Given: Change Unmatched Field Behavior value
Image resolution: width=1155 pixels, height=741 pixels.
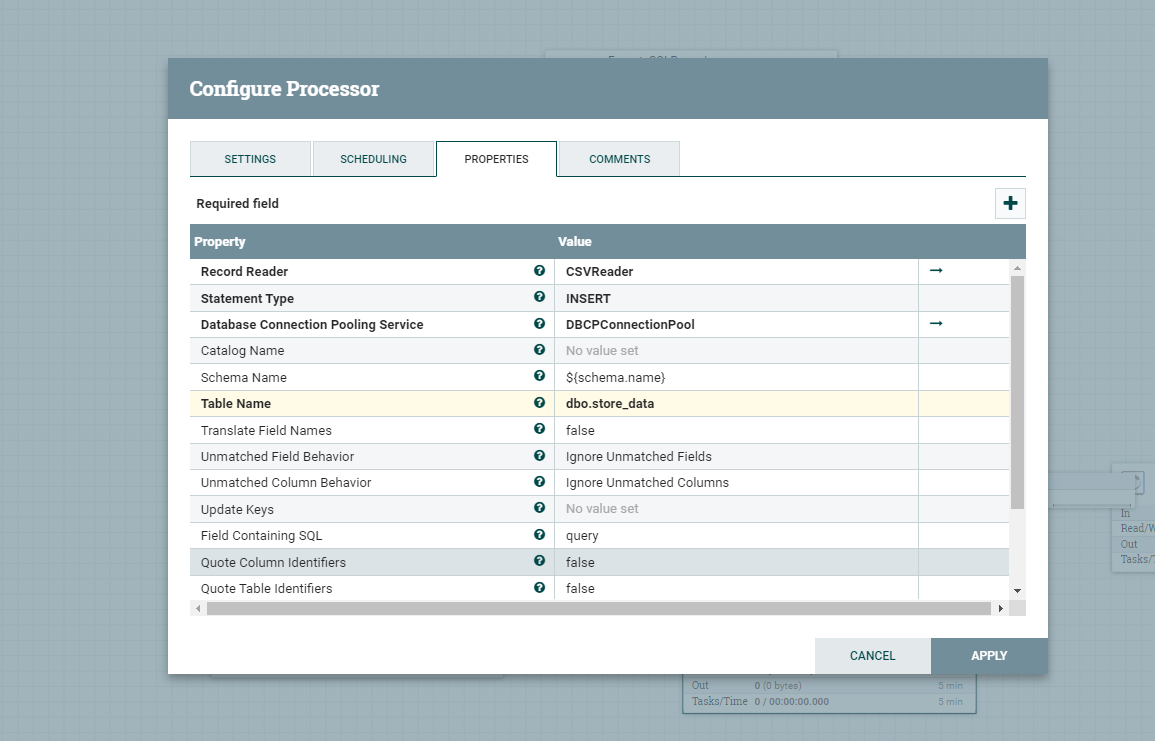Looking at the screenshot, I should point(735,456).
